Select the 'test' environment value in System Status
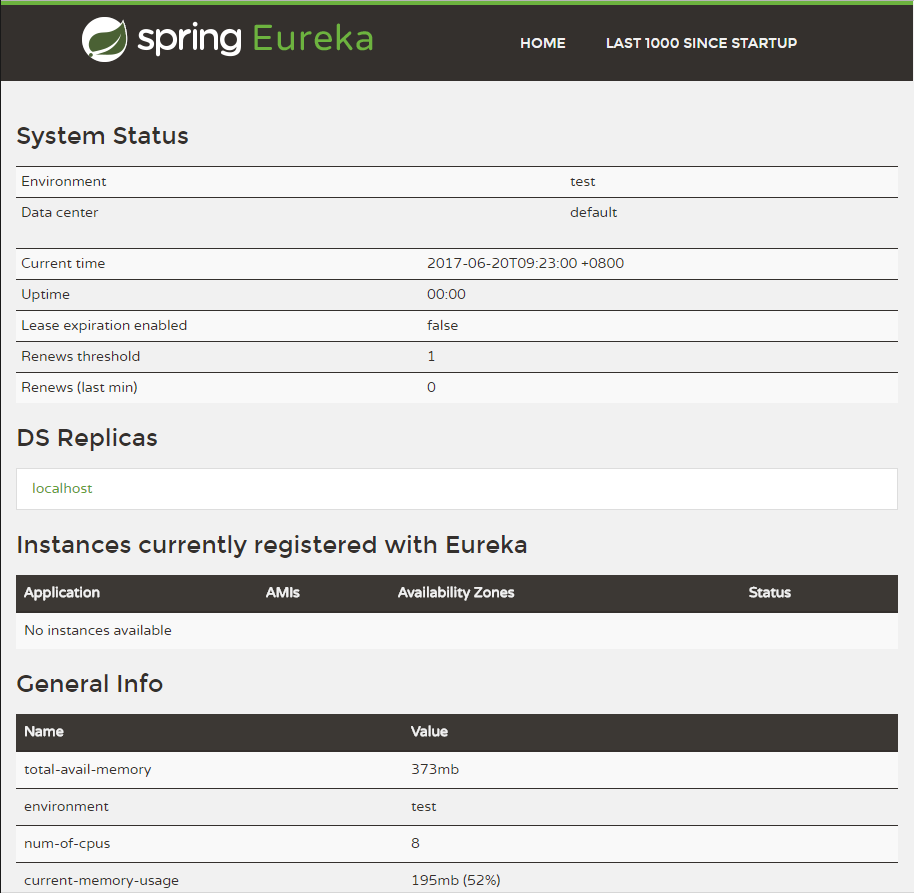 (582, 181)
